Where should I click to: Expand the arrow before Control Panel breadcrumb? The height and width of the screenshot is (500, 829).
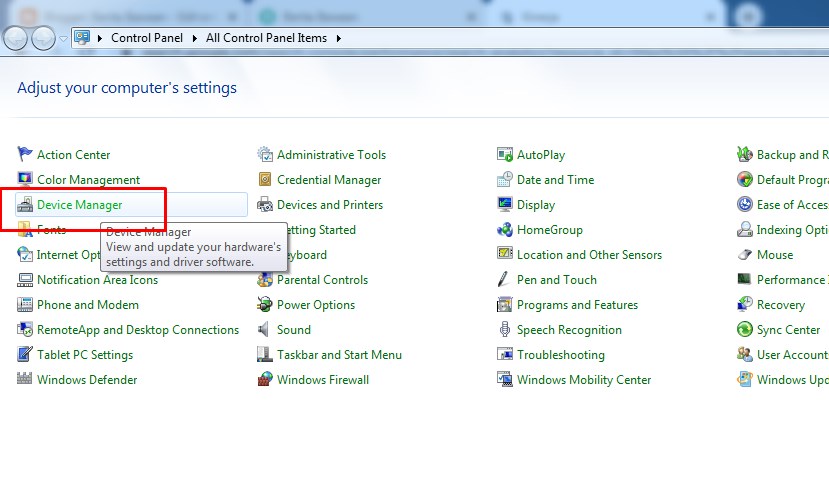99,38
